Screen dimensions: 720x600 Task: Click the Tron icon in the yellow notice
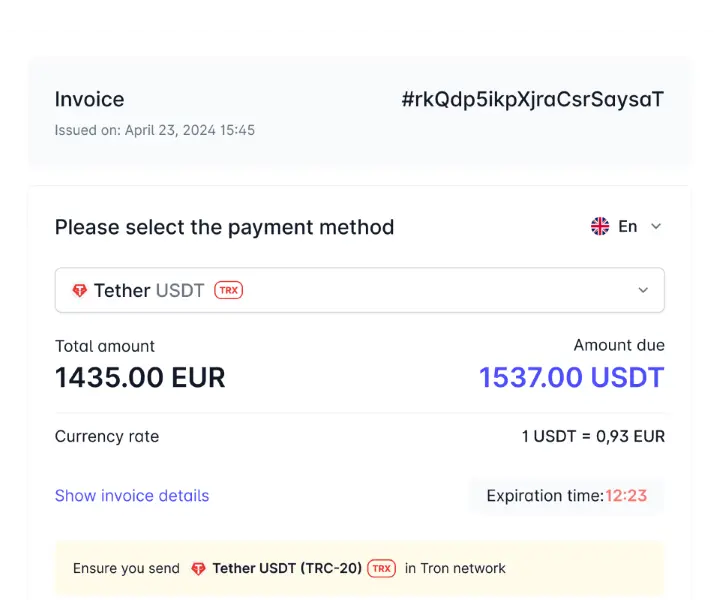click(198, 568)
